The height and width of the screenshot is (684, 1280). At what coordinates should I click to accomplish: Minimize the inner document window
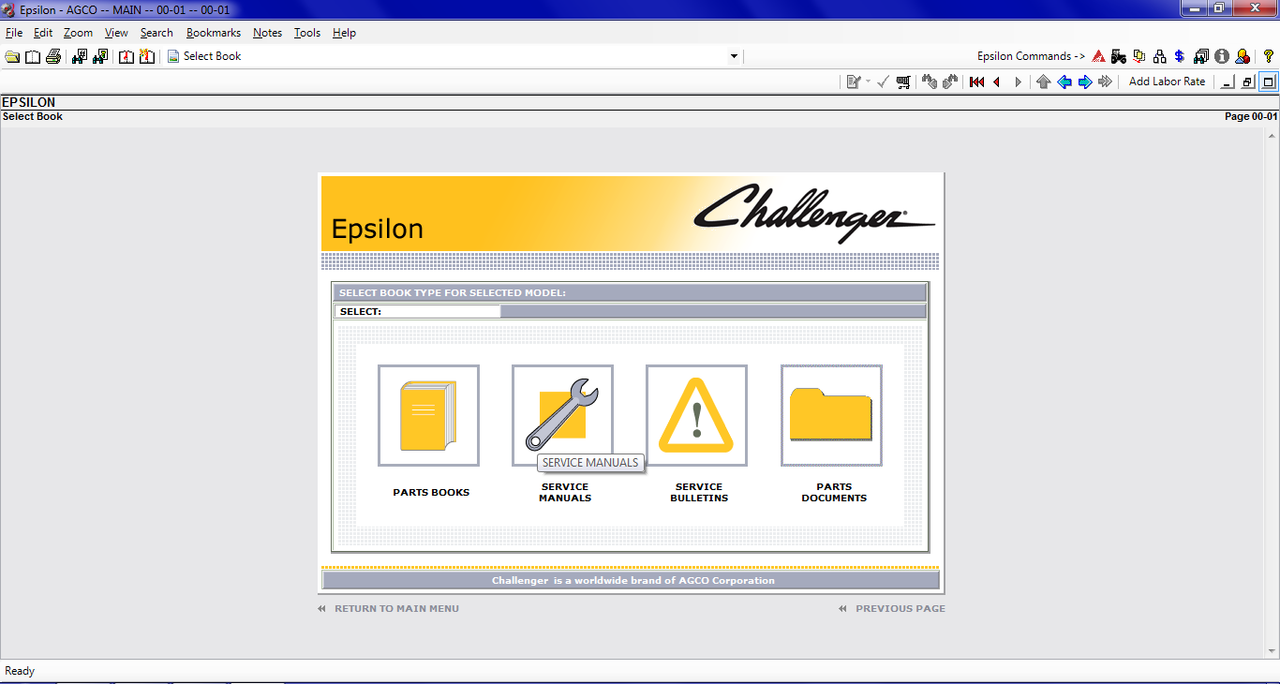[1228, 82]
